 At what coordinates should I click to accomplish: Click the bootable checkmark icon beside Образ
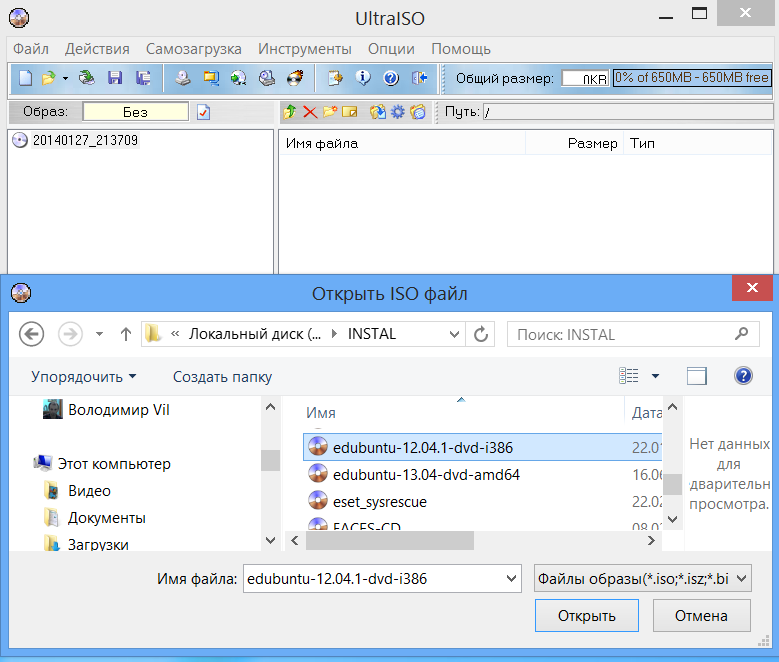coord(204,112)
